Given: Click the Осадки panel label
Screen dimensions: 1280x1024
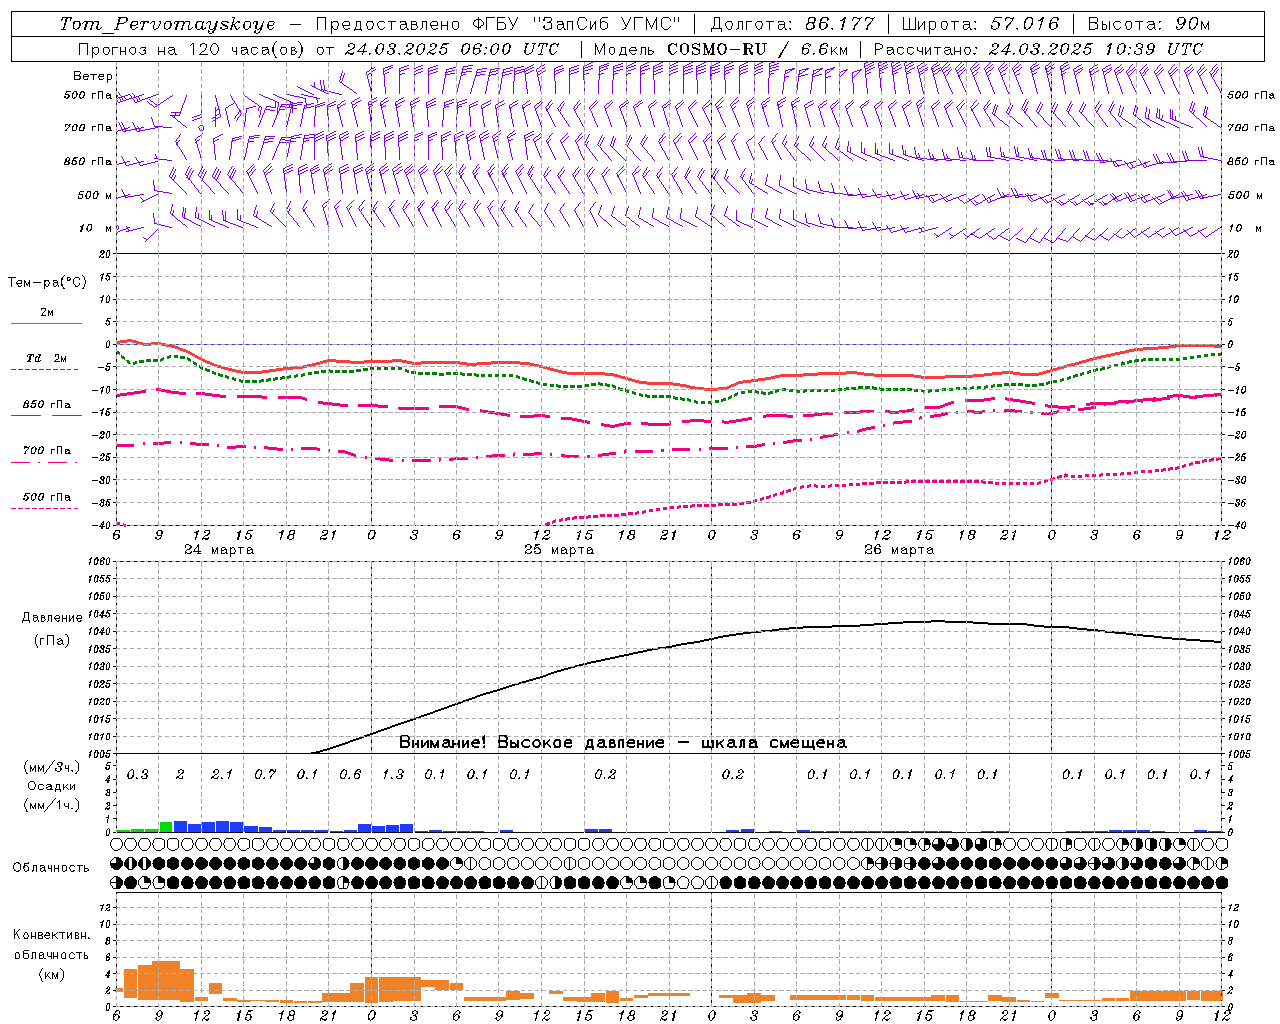Looking at the screenshot, I should pos(50,786).
